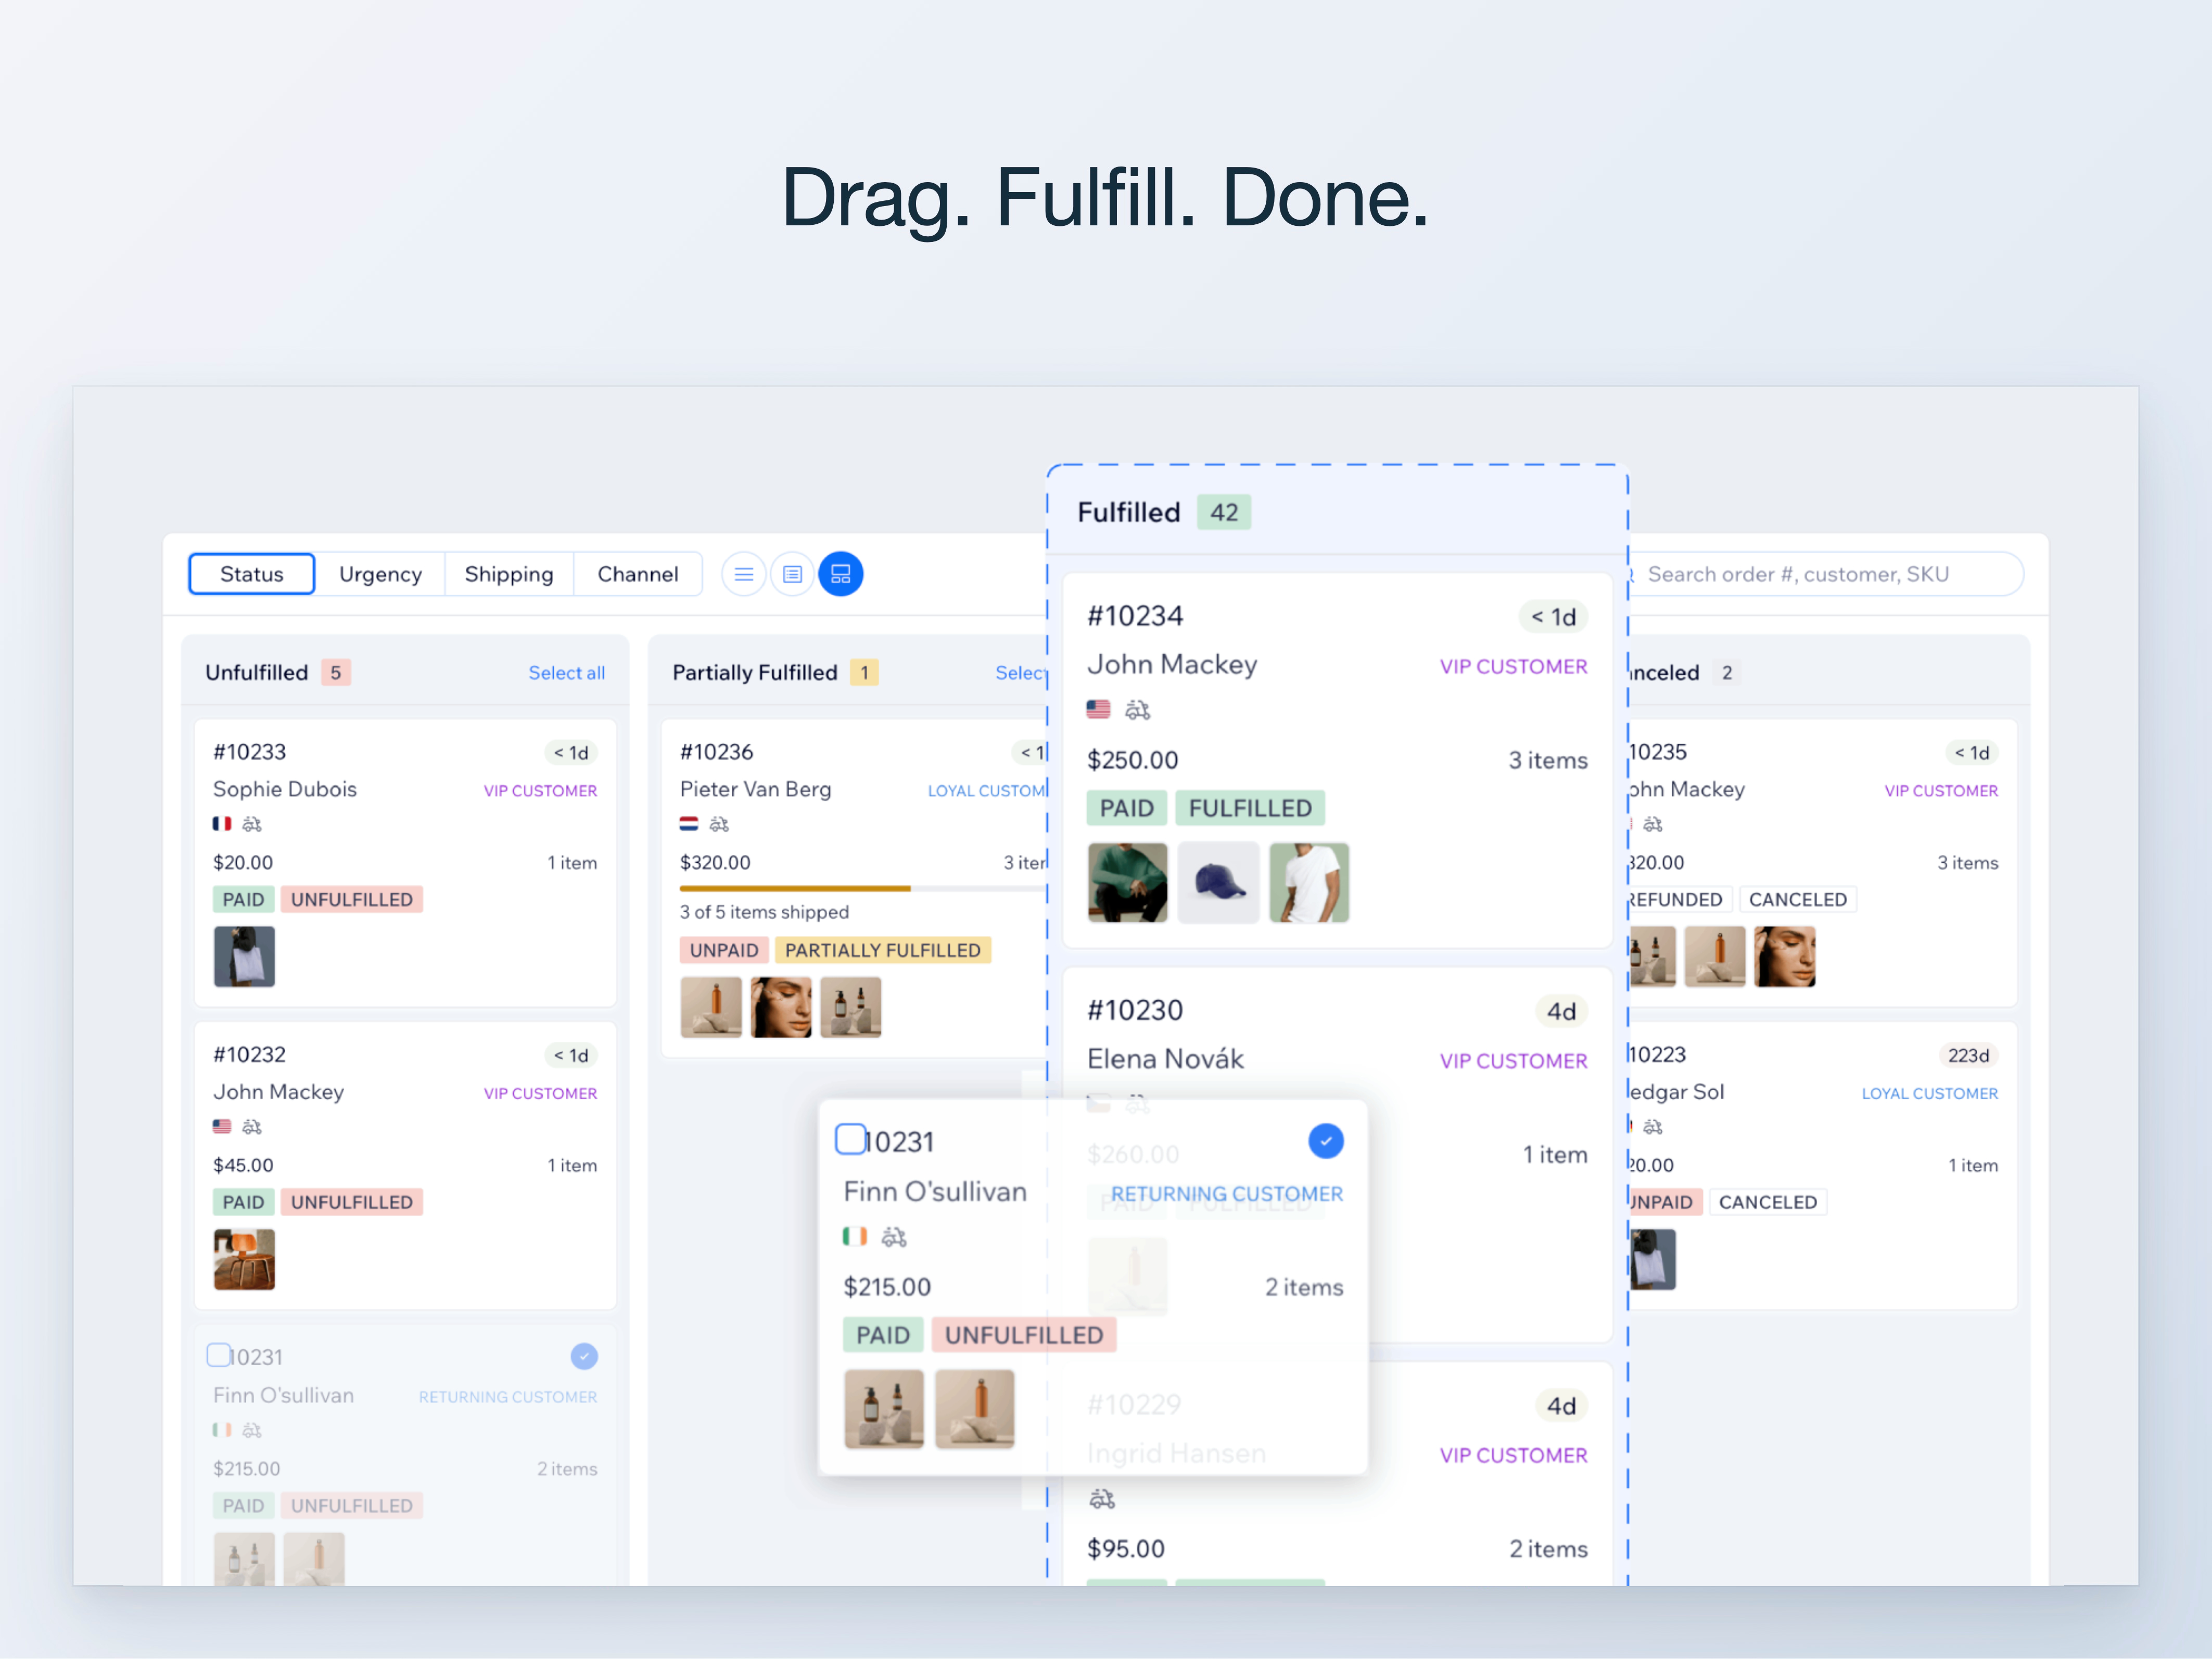Group orders by Urgency tab
The image size is (2212, 1659).
pyautogui.click(x=380, y=574)
